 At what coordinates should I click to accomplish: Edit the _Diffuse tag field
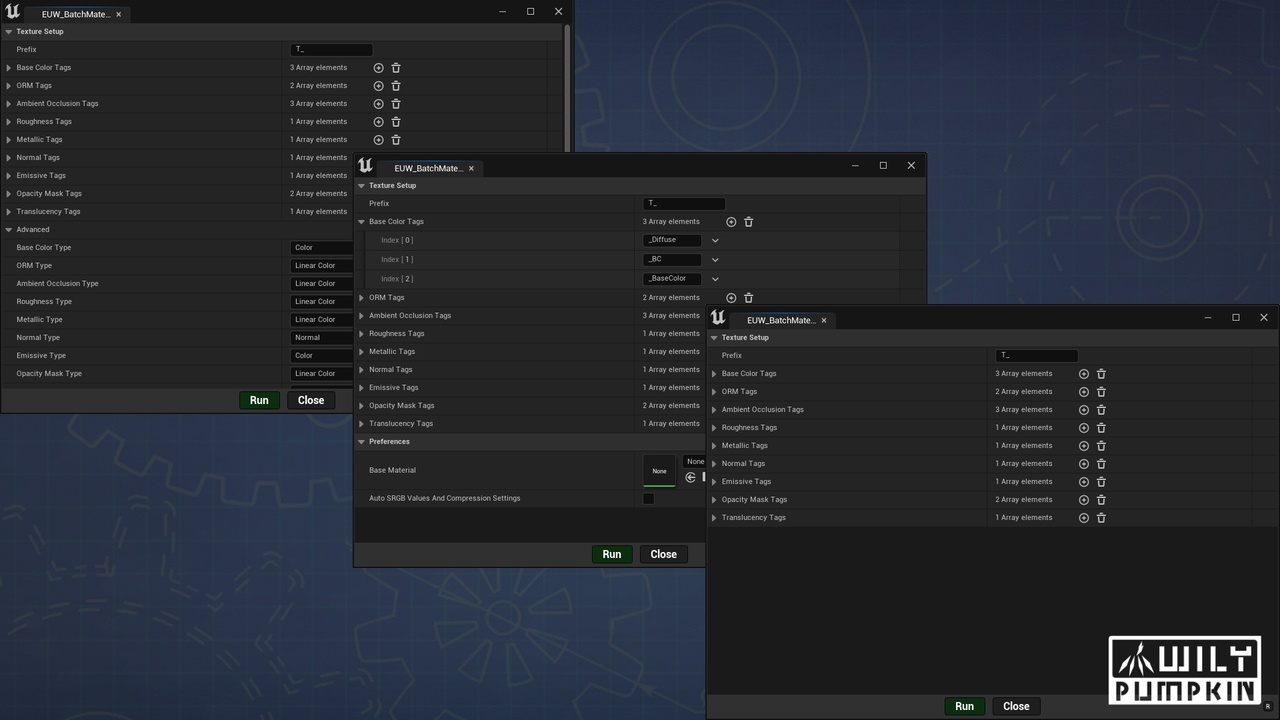[672, 240]
